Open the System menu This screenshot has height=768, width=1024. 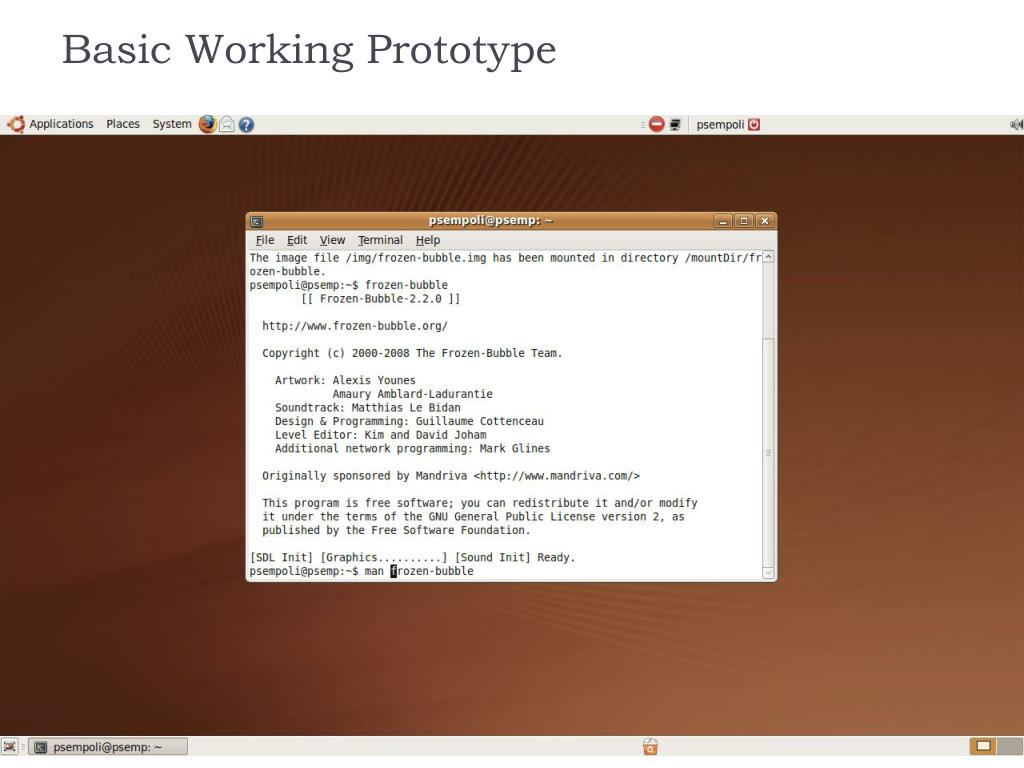click(172, 124)
